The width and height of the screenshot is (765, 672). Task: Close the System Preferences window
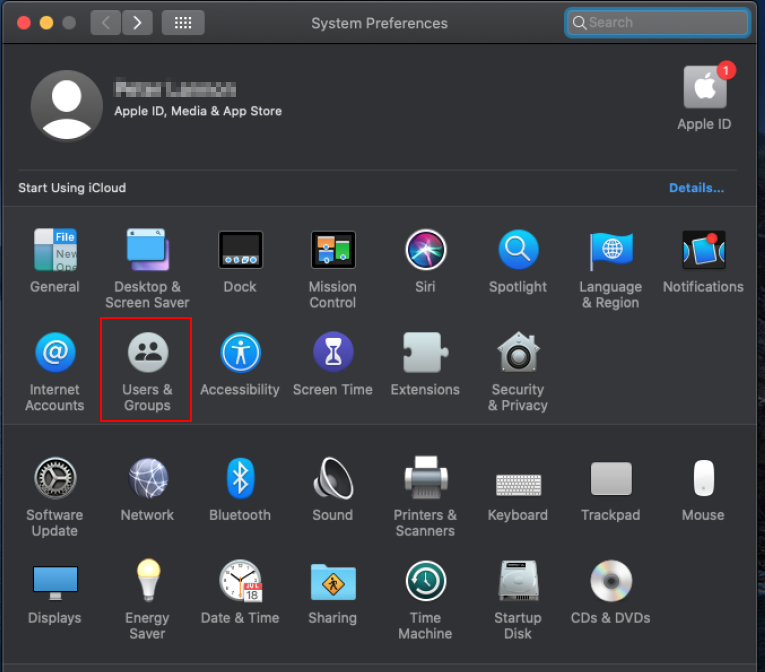click(x=24, y=22)
